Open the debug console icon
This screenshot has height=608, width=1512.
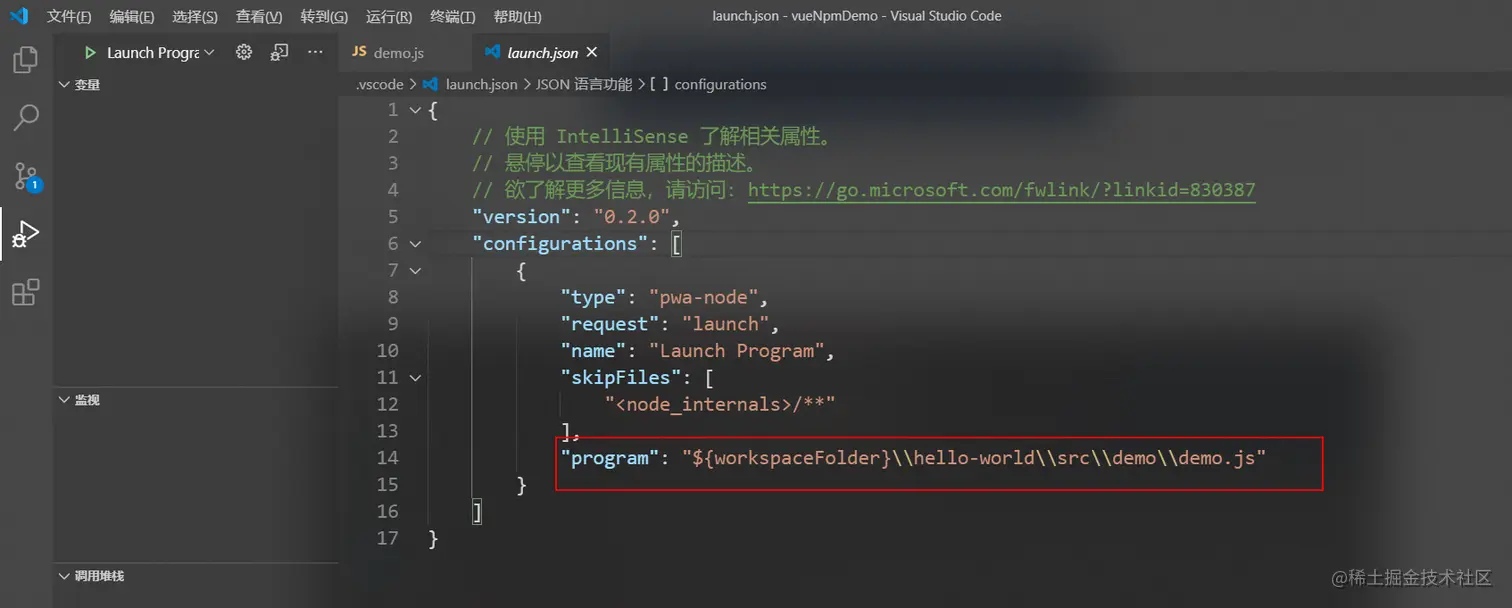click(279, 52)
